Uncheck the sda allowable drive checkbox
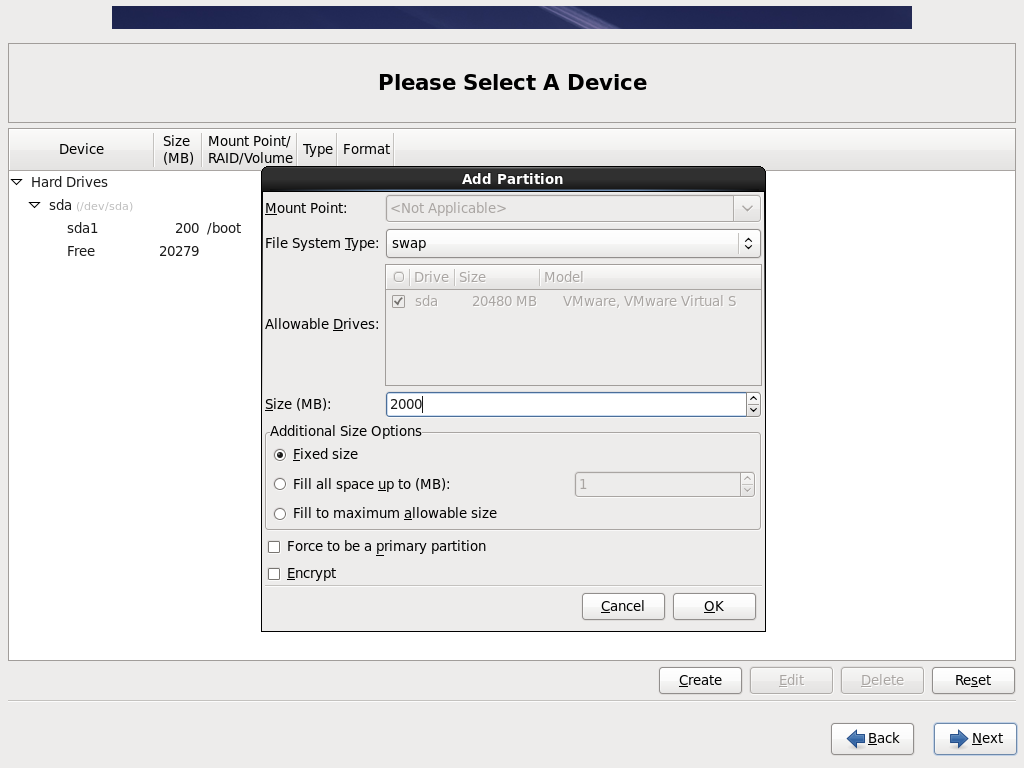Image resolution: width=1024 pixels, height=768 pixels. [x=398, y=302]
